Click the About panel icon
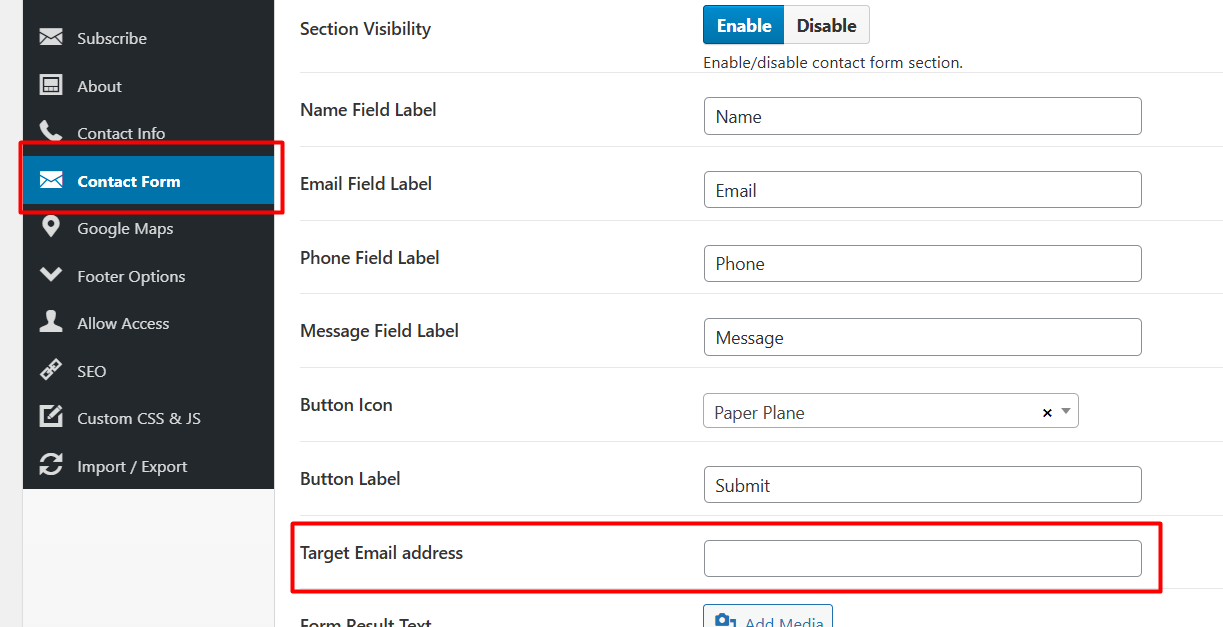Image resolution: width=1223 pixels, height=627 pixels. (50, 84)
